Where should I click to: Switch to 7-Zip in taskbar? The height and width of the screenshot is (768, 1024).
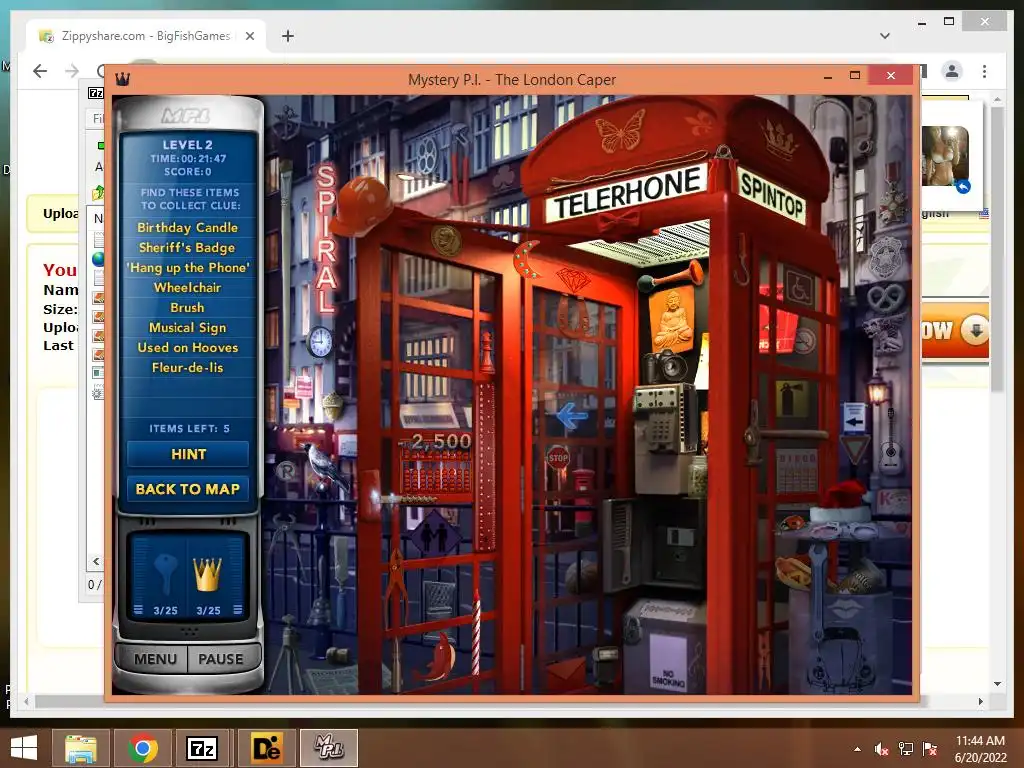click(202, 748)
